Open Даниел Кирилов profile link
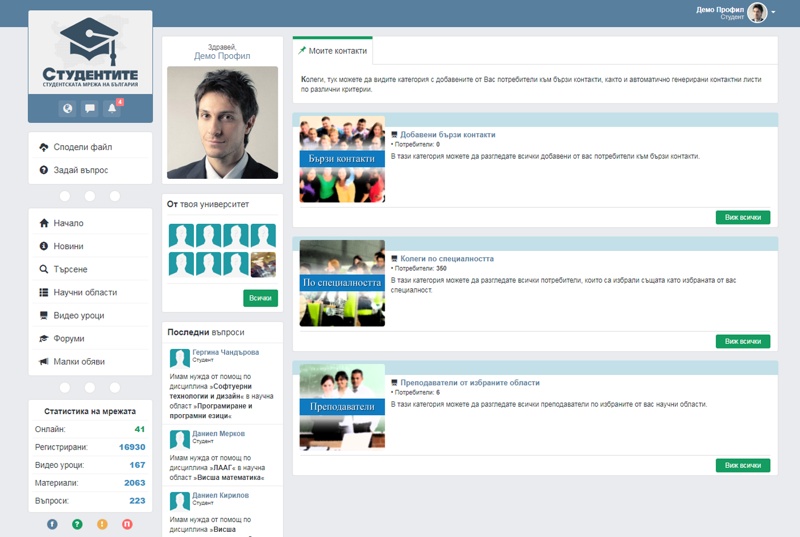 [x=220, y=495]
